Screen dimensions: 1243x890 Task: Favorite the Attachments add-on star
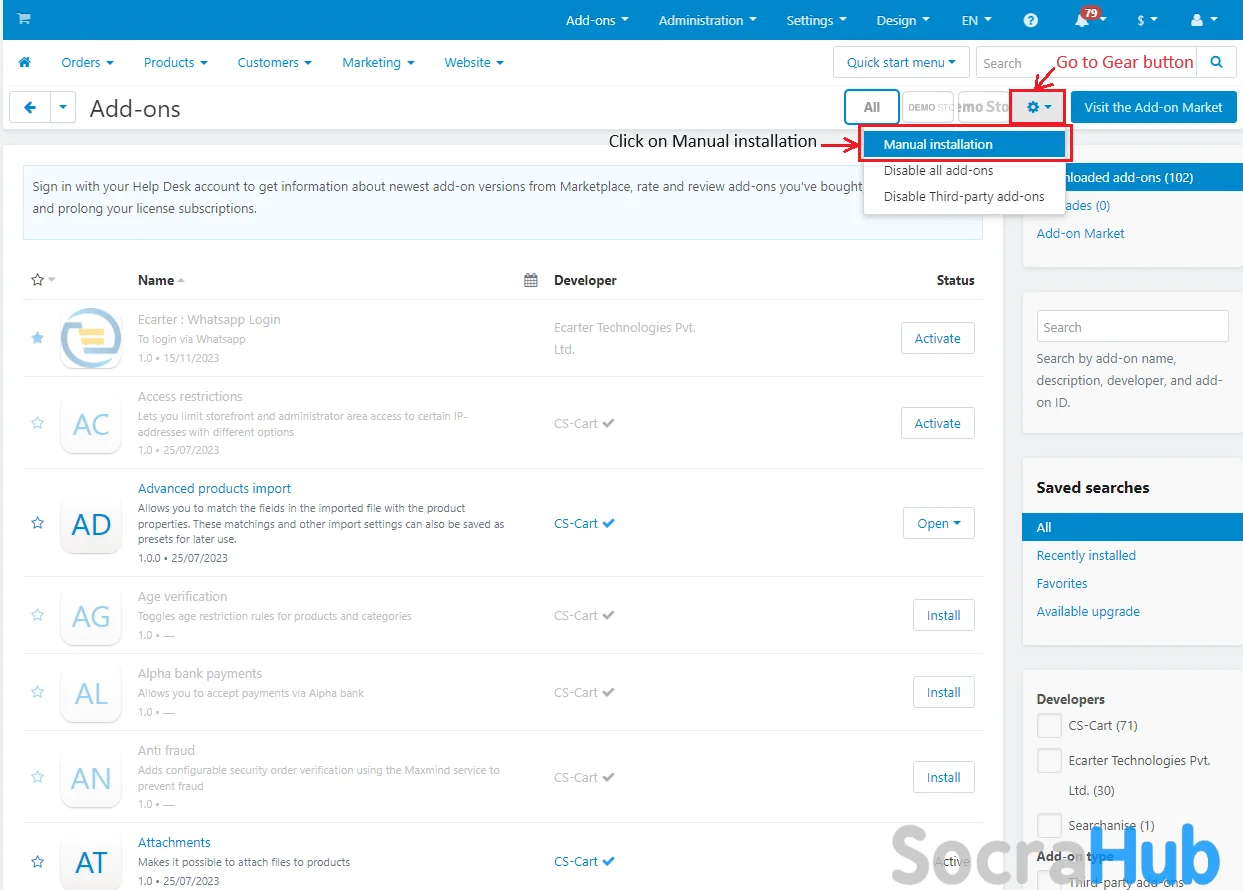coord(38,861)
